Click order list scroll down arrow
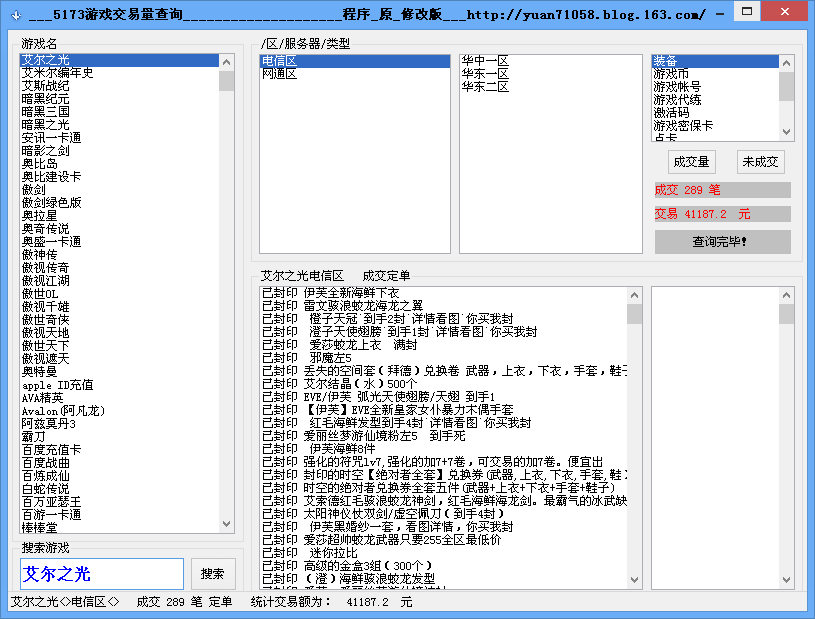The width and height of the screenshot is (815, 619). tap(635, 580)
